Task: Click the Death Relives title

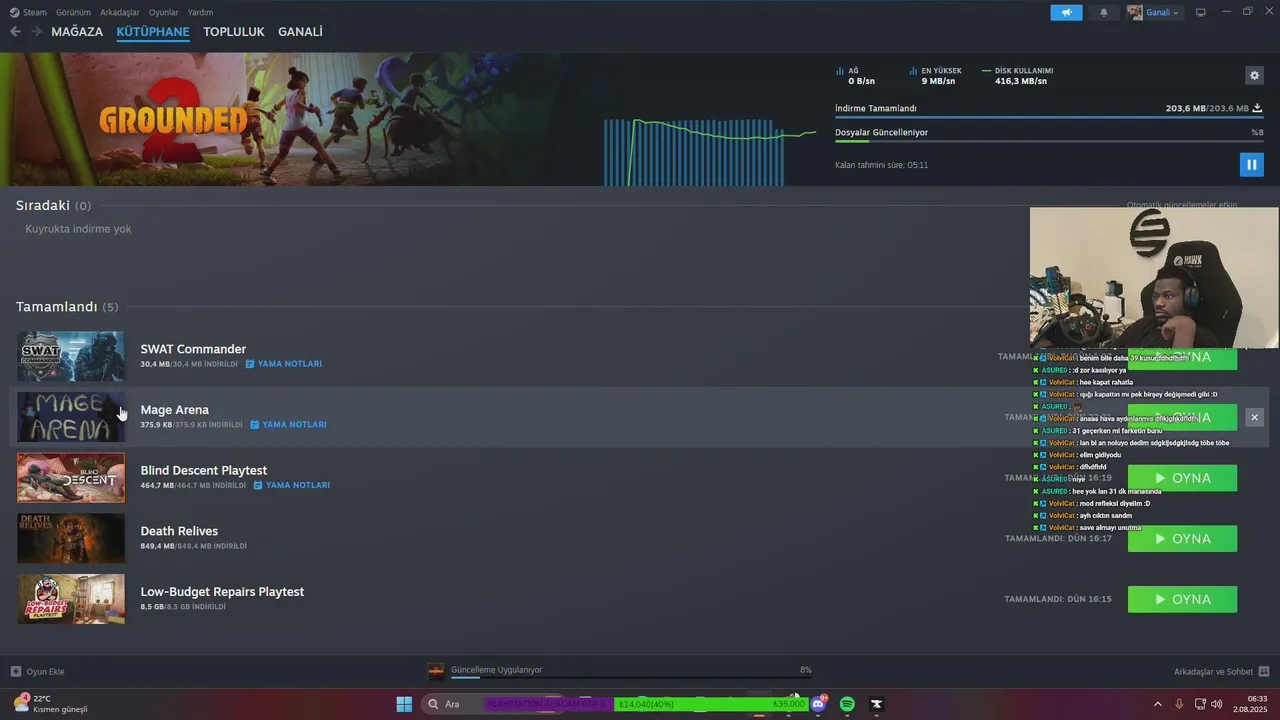Action: (179, 531)
